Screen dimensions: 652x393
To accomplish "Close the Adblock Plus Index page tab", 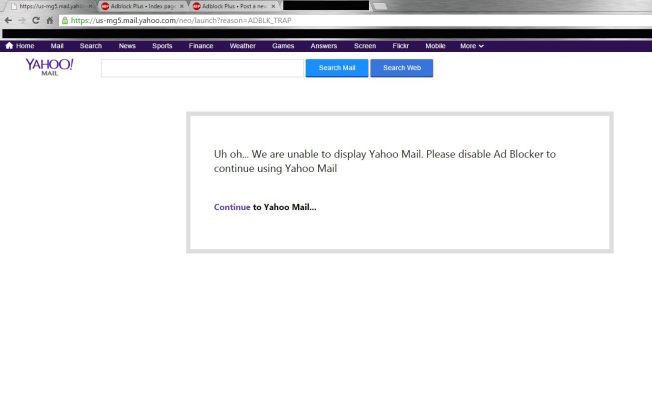I will (x=181, y=6).
